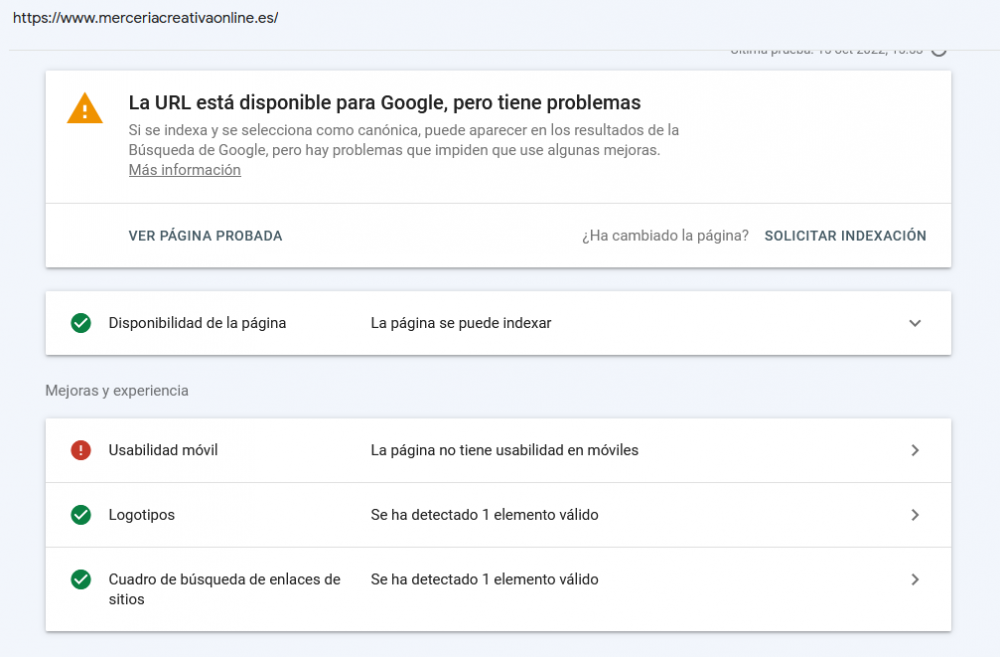Click the Mejoras y experiencia section label
1000x657 pixels.
[116, 390]
